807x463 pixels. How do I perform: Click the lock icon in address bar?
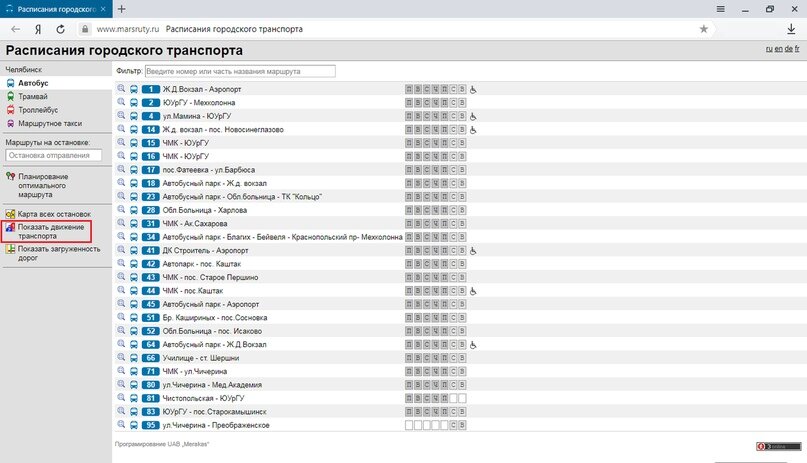coord(85,29)
